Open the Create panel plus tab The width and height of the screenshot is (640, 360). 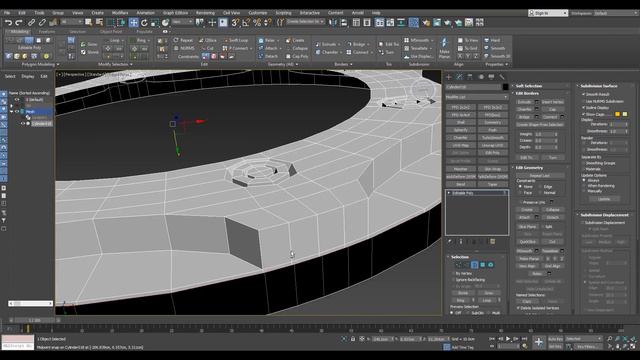coord(449,77)
